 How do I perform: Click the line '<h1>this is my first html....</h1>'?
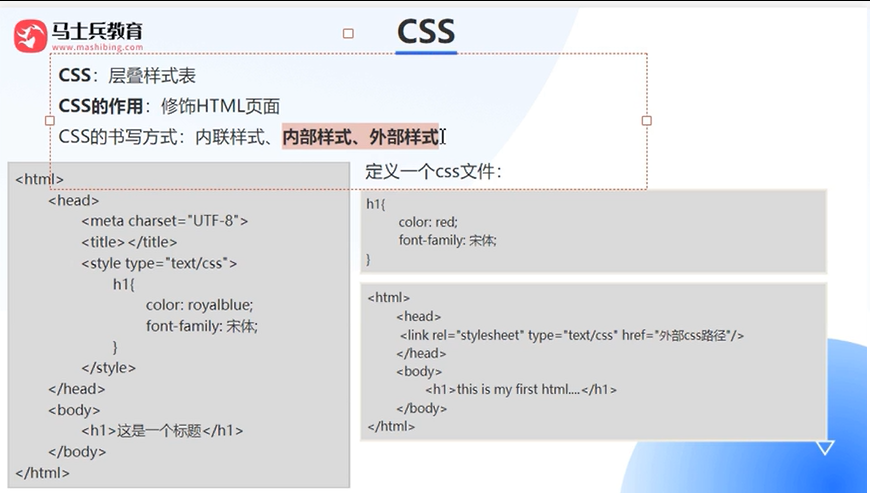521,389
